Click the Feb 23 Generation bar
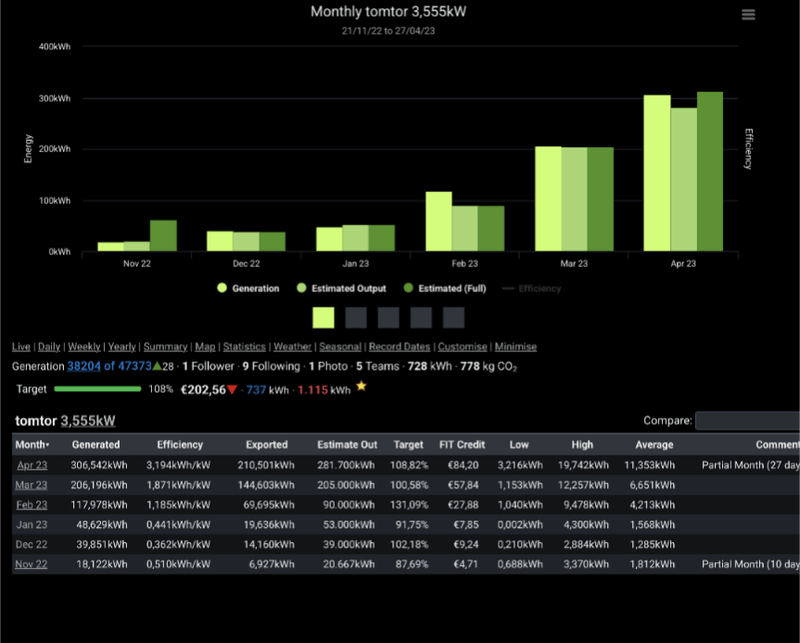The image size is (800, 643). pos(439,221)
